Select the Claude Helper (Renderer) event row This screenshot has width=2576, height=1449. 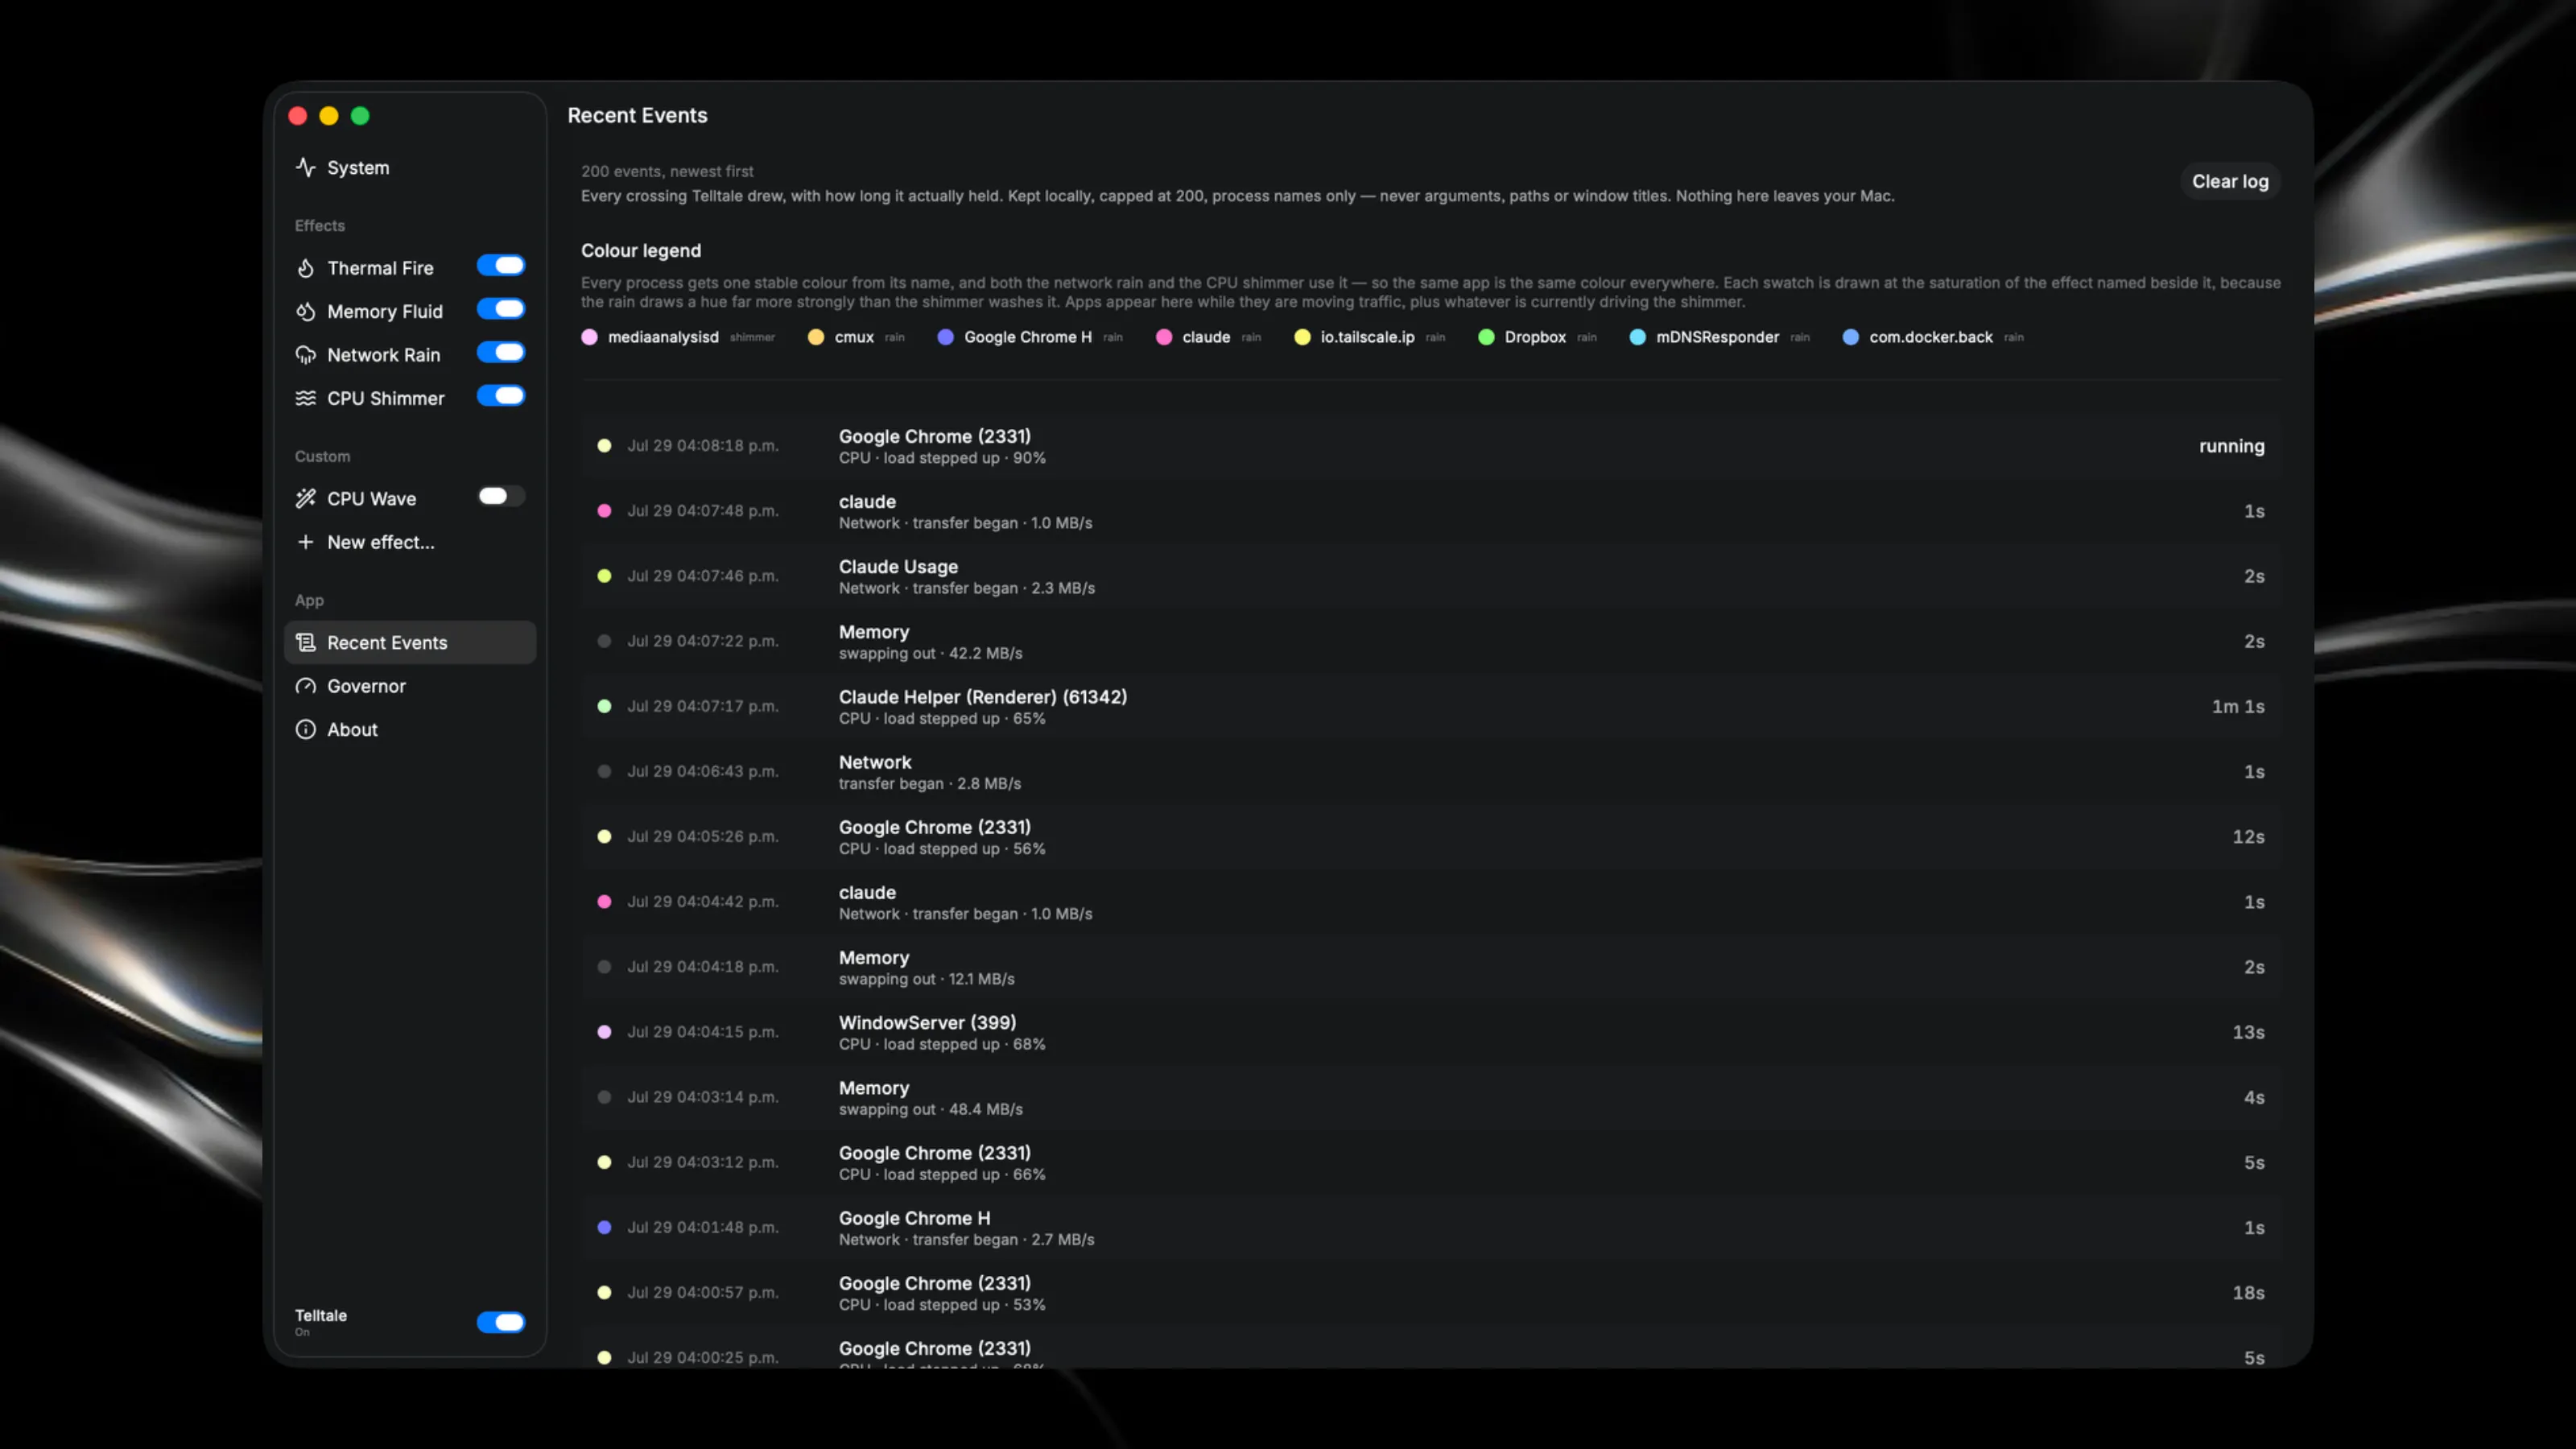[x=1431, y=706]
